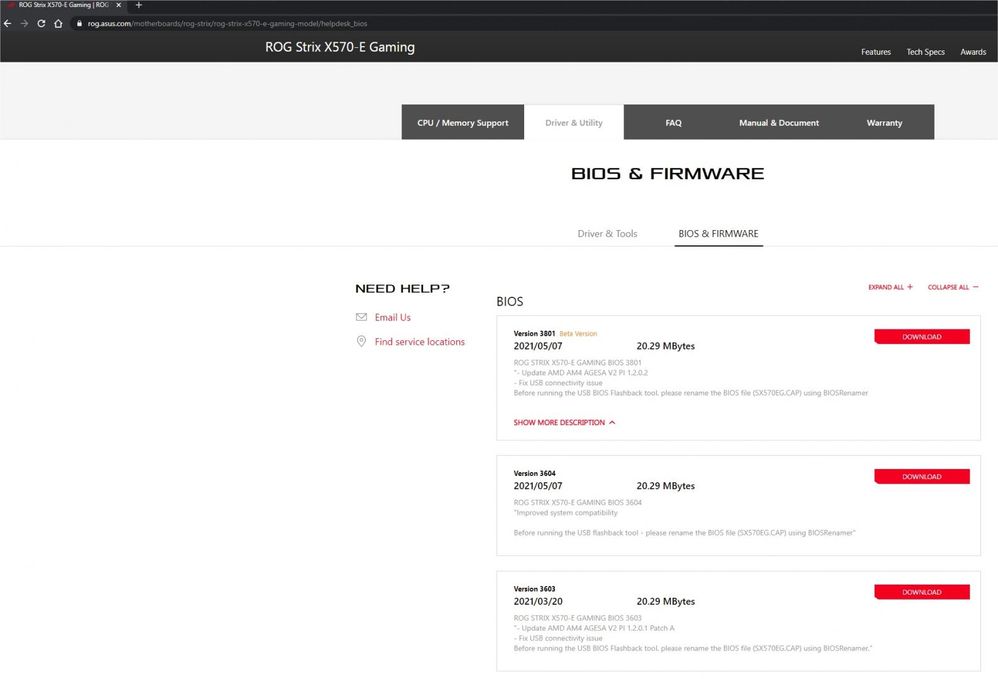Open the Features page link
998x679 pixels.
click(876, 52)
